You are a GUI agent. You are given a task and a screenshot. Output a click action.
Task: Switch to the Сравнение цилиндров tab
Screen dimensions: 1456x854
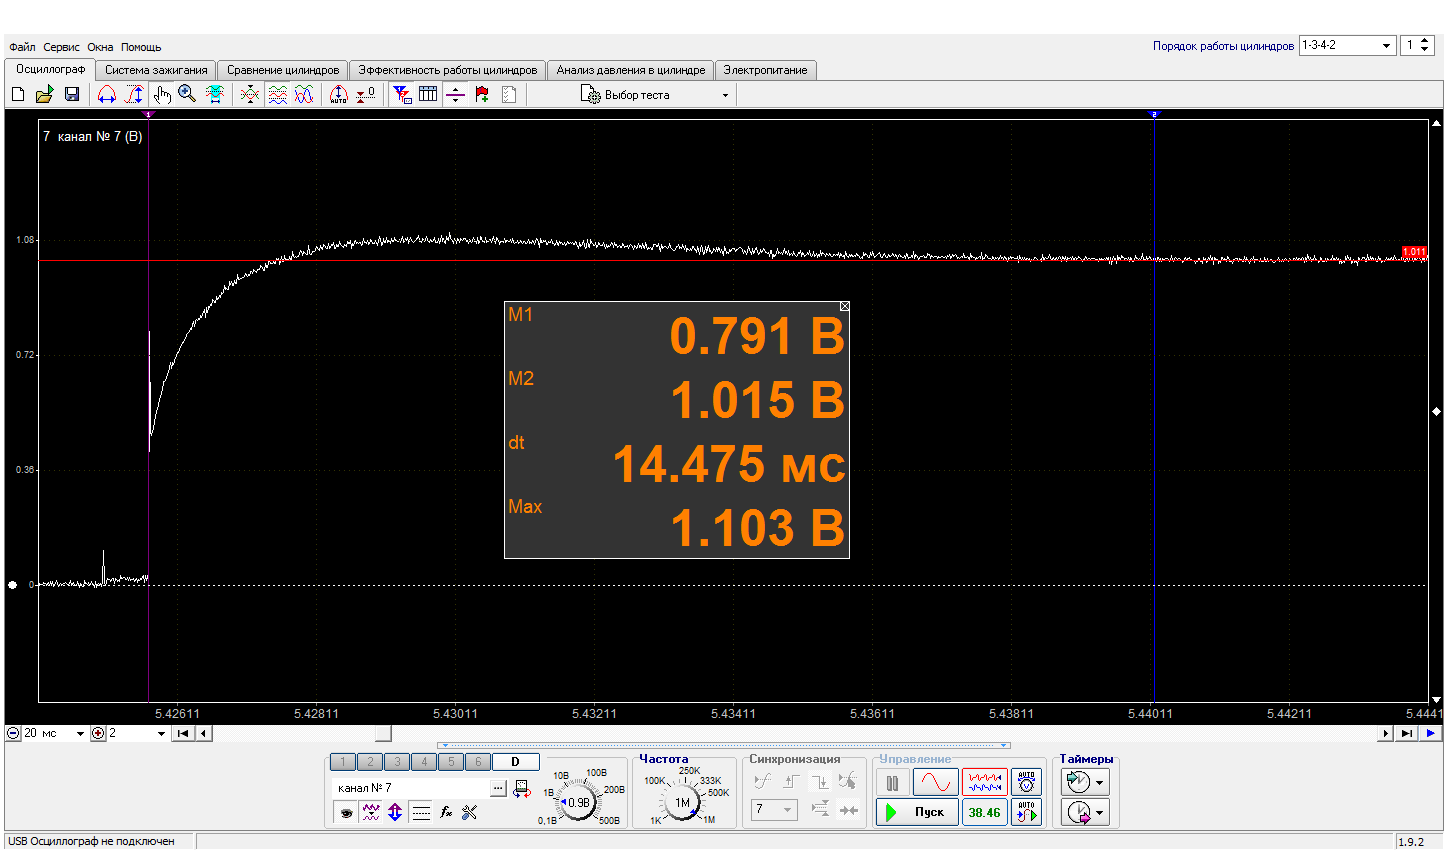tap(283, 70)
